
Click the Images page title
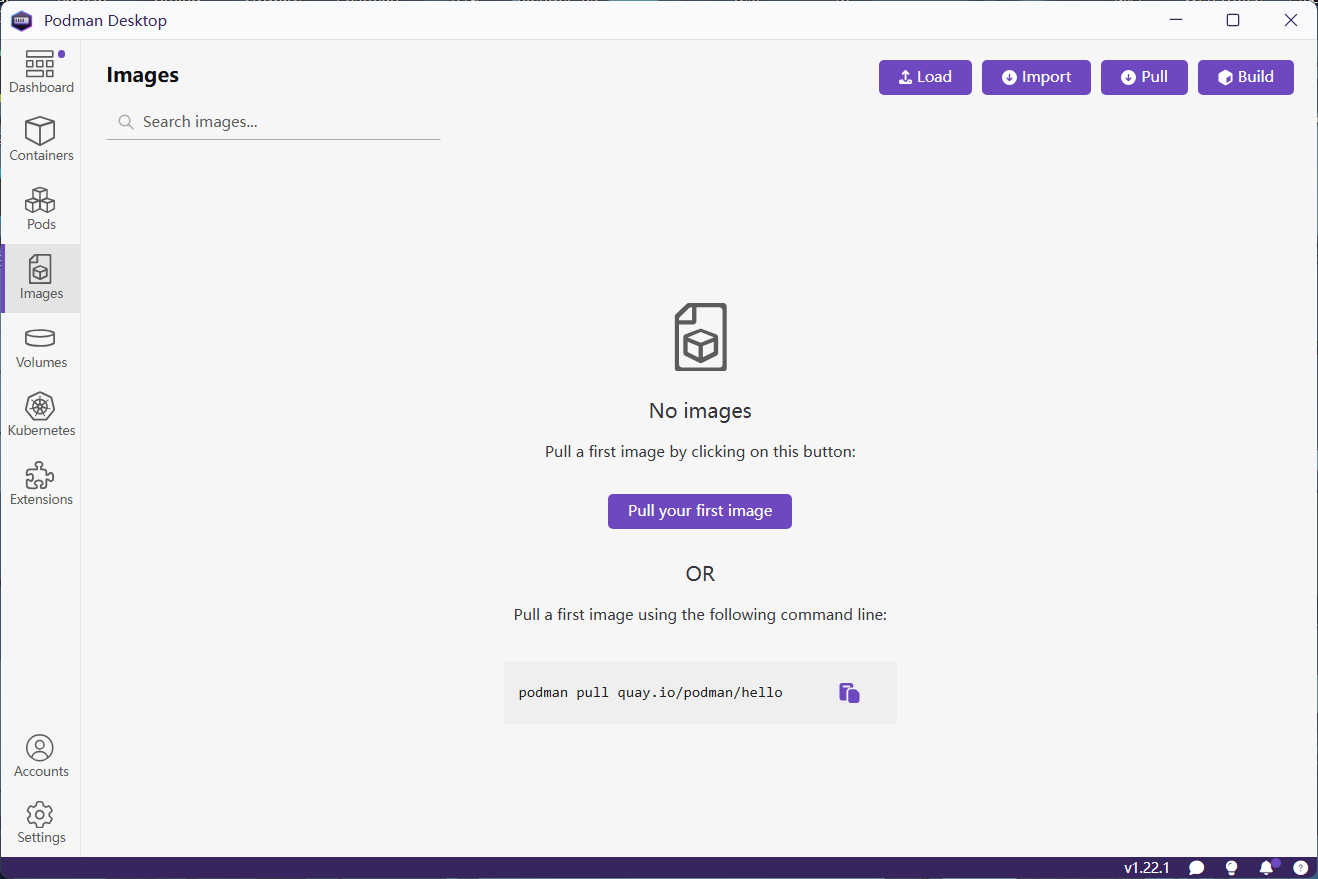(143, 75)
